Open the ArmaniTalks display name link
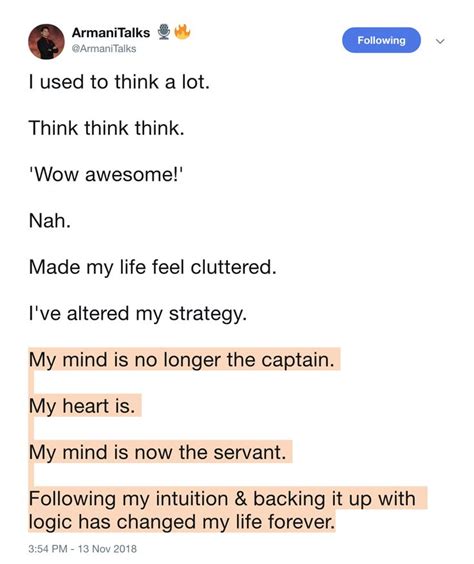This screenshot has width=474, height=564. click(x=111, y=33)
